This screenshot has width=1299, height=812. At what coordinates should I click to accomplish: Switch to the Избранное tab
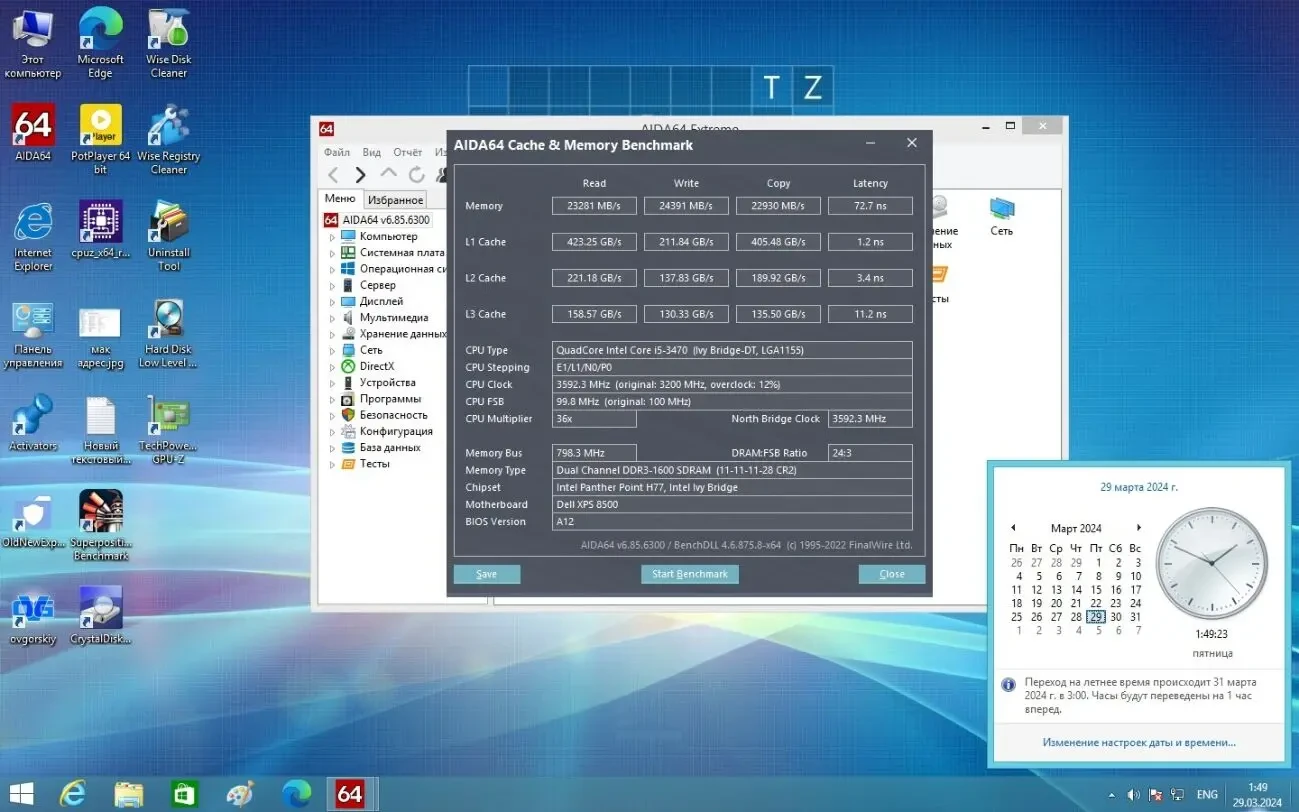tap(395, 199)
